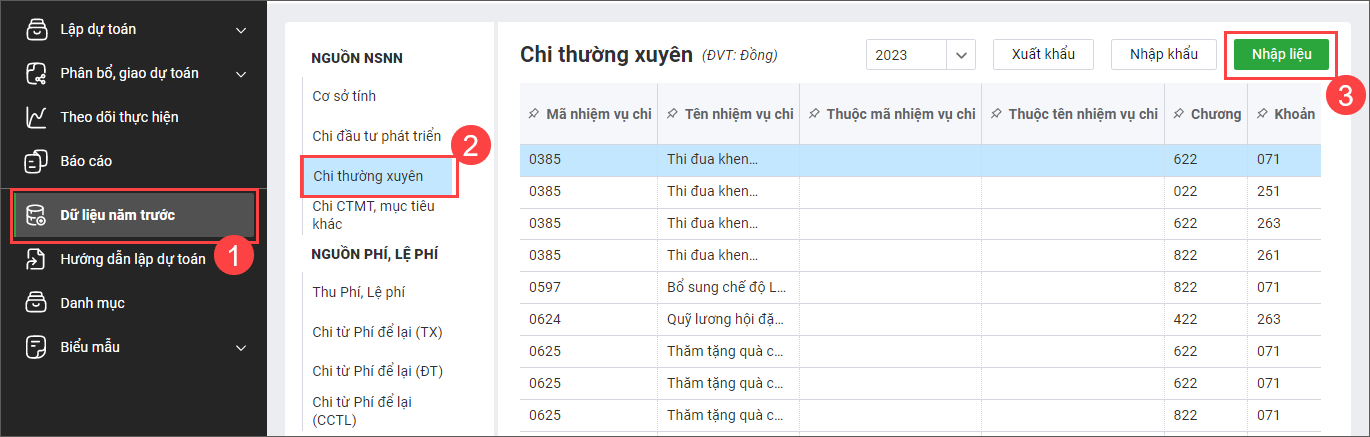1370x437 pixels.
Task: Click the Danh mục sidebar icon
Action: [36, 303]
